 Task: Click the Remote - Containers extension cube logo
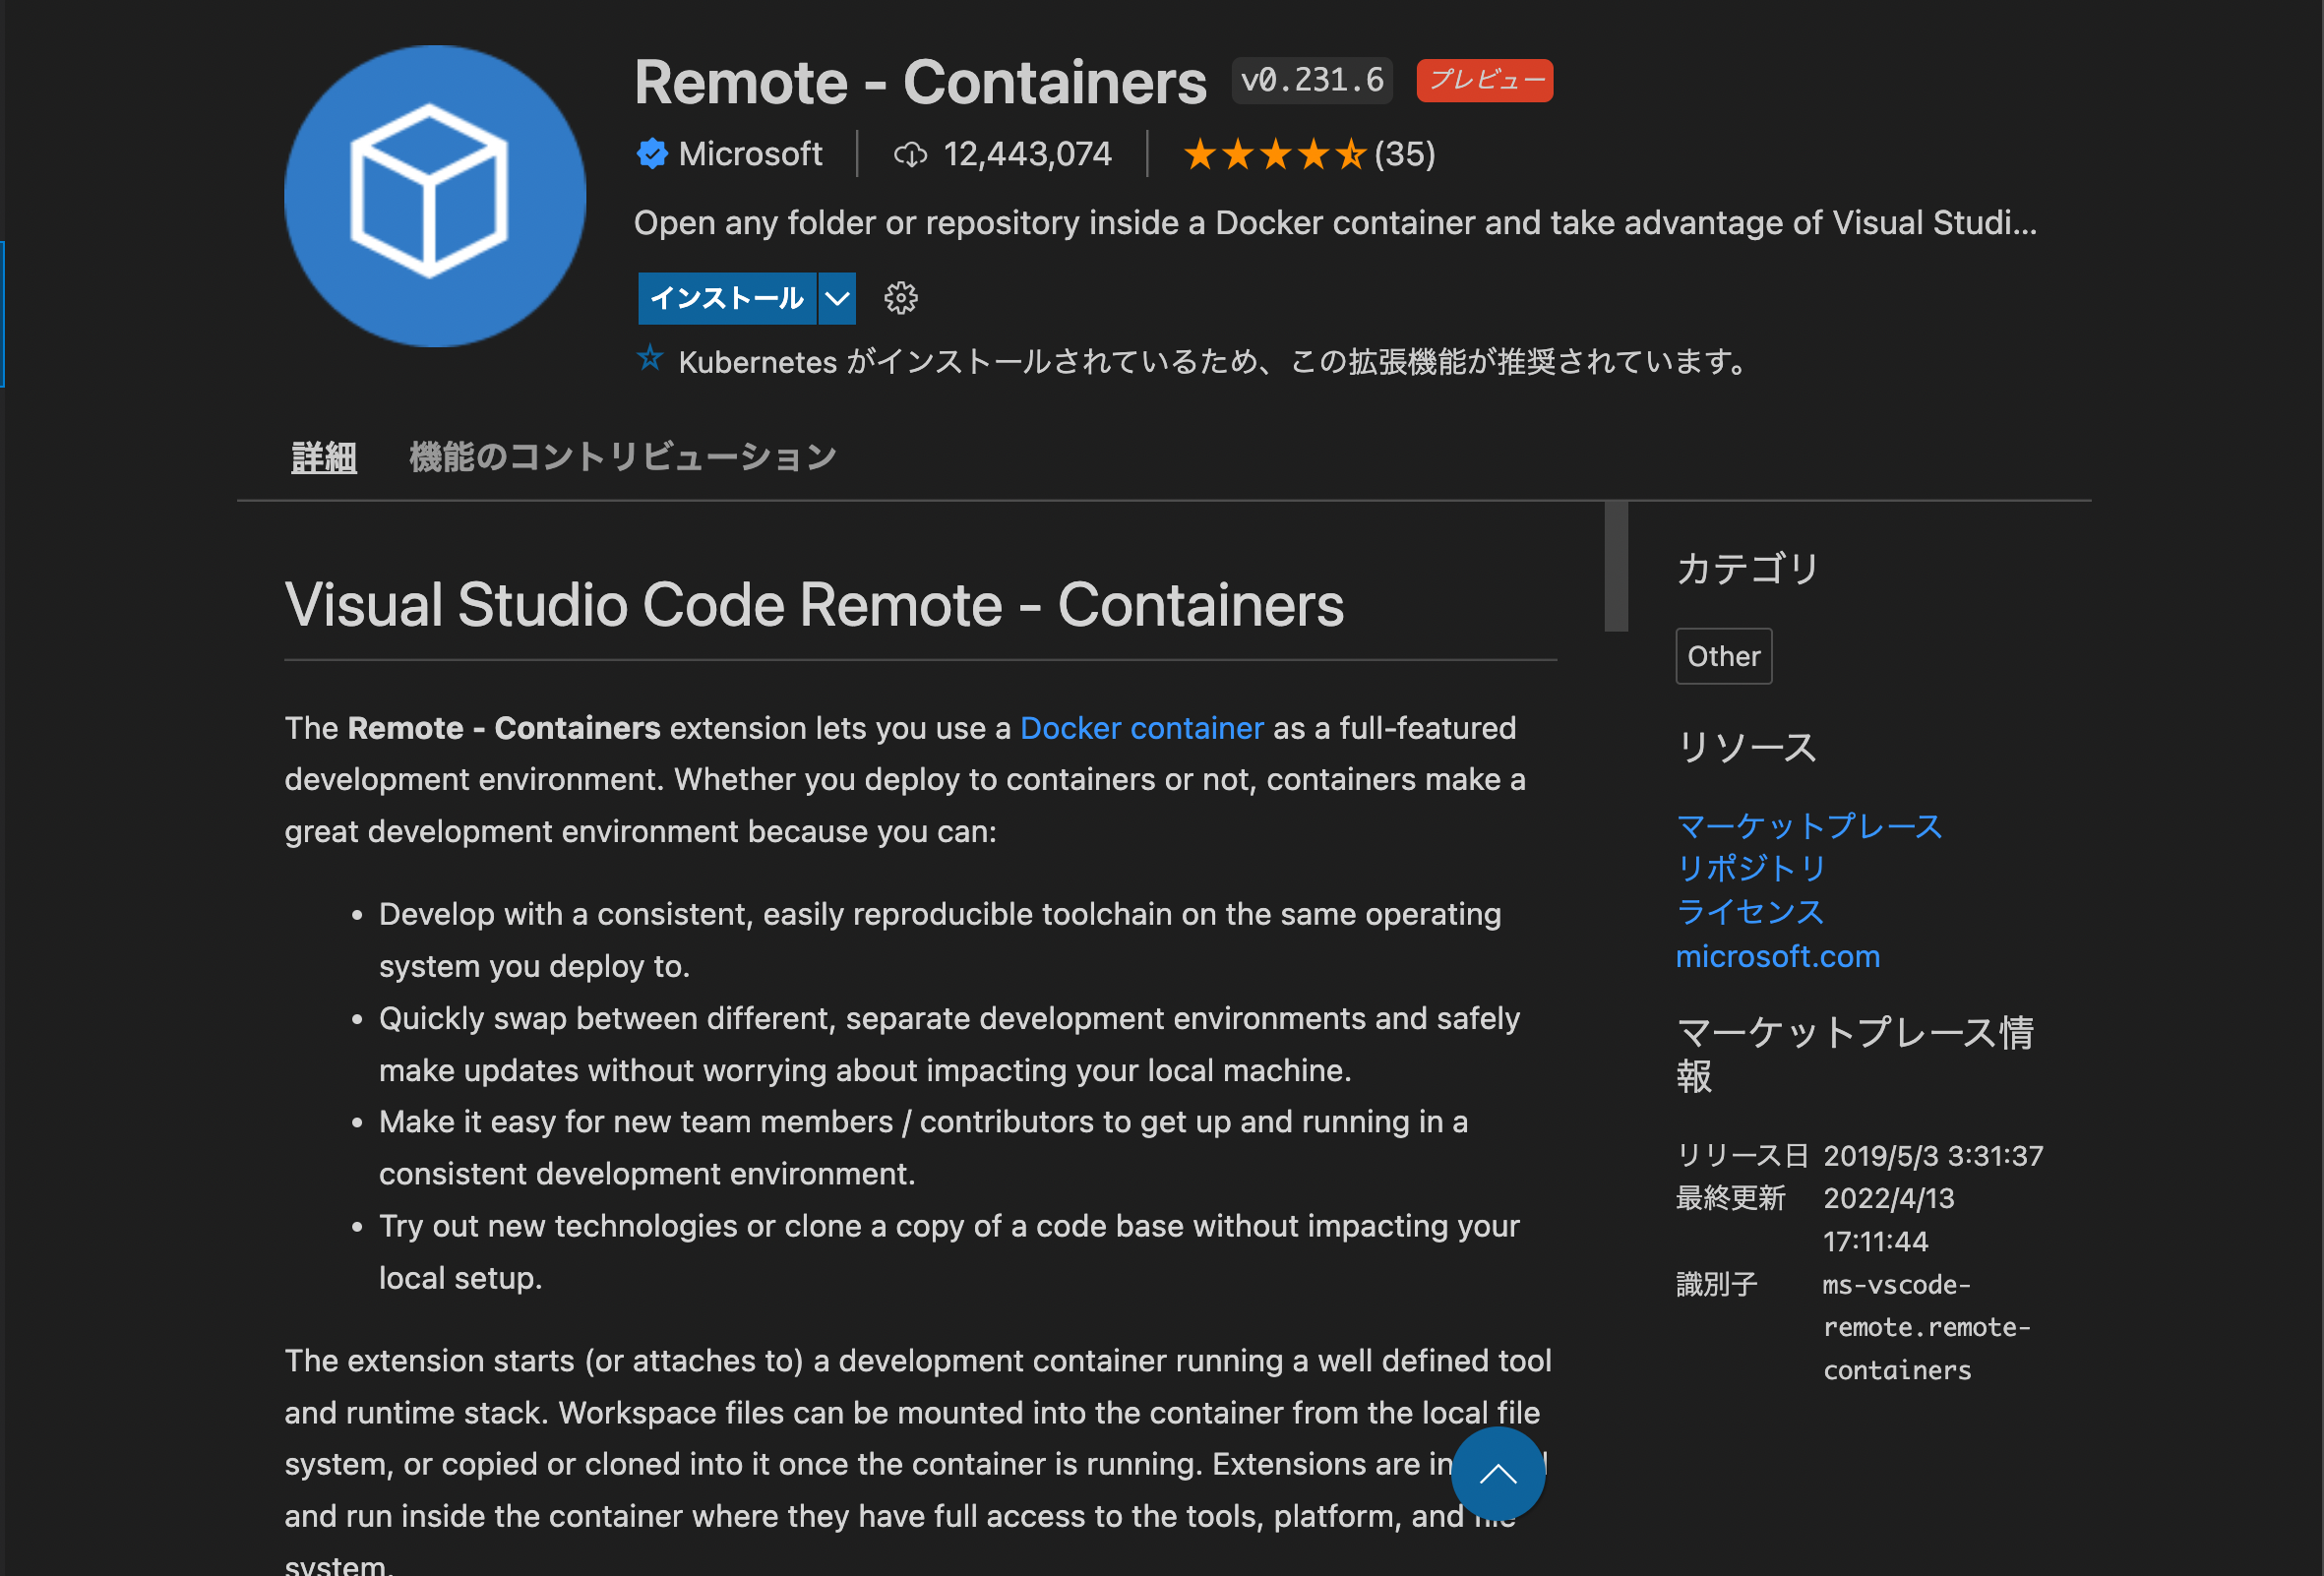(x=434, y=196)
